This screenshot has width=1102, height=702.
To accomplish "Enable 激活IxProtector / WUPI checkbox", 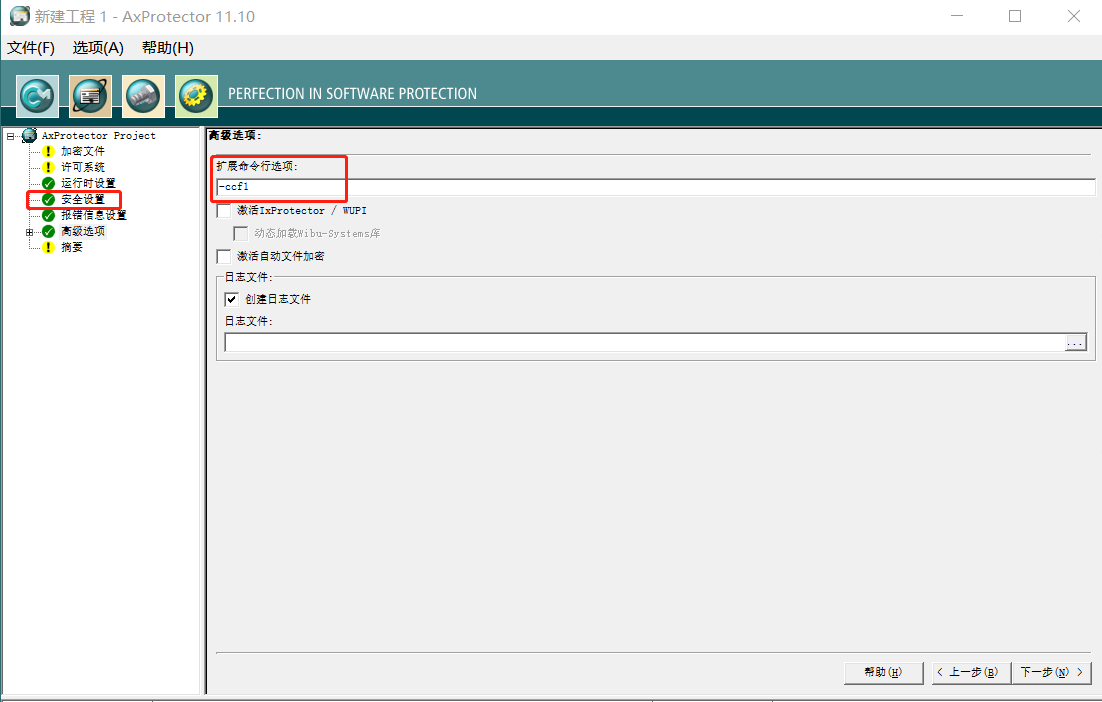I will (x=223, y=211).
